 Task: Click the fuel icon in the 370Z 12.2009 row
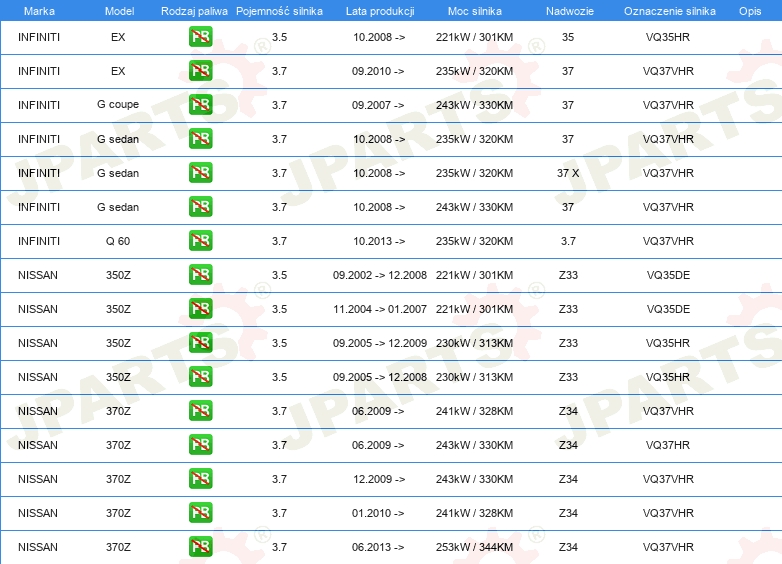[200, 479]
